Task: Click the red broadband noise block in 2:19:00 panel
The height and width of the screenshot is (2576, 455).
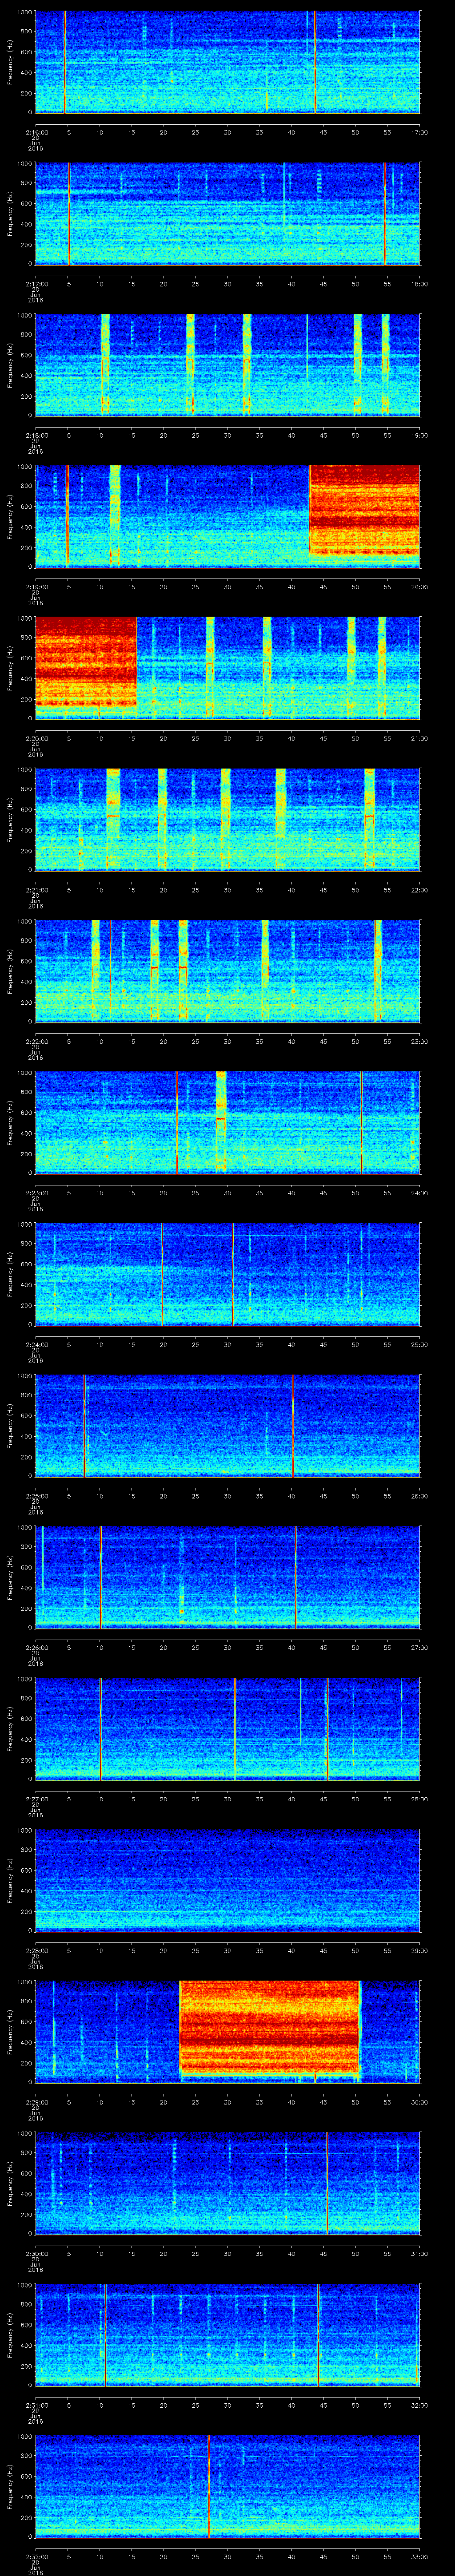Action: [x=365, y=511]
